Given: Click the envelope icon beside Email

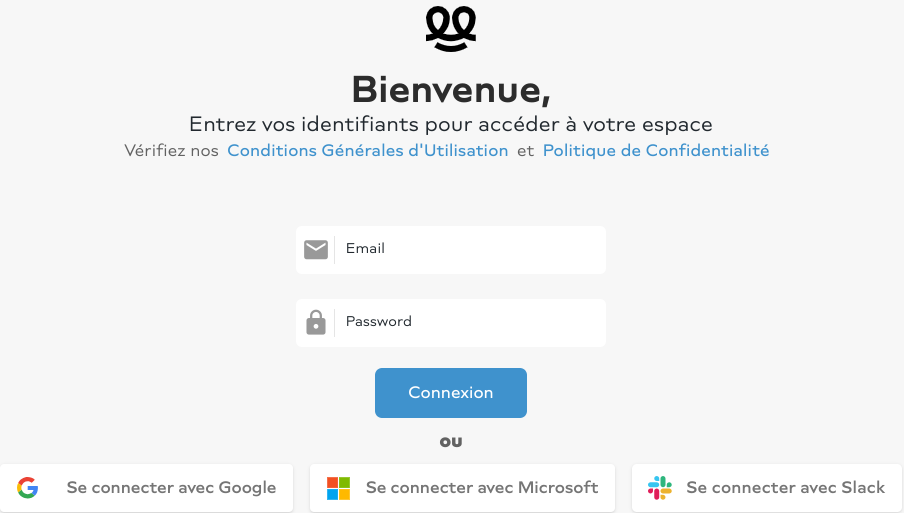Looking at the screenshot, I should (316, 250).
